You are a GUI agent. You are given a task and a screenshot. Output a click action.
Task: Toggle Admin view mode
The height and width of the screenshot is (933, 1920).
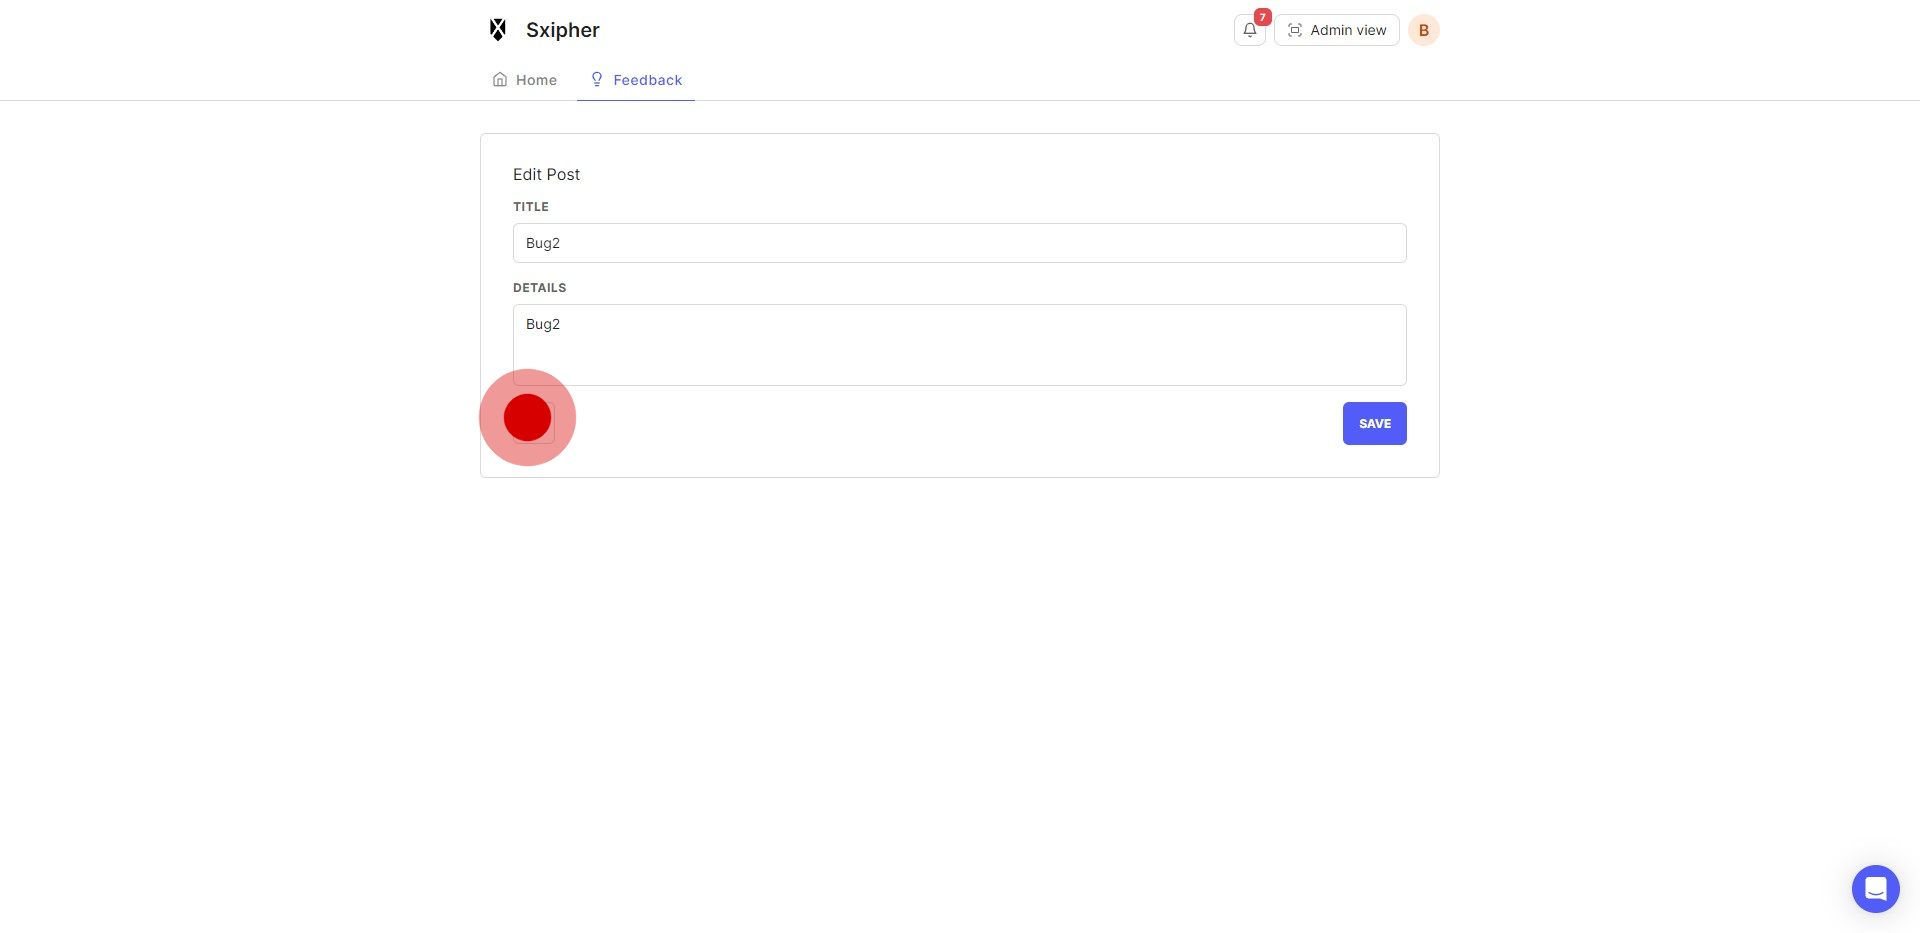[1336, 30]
